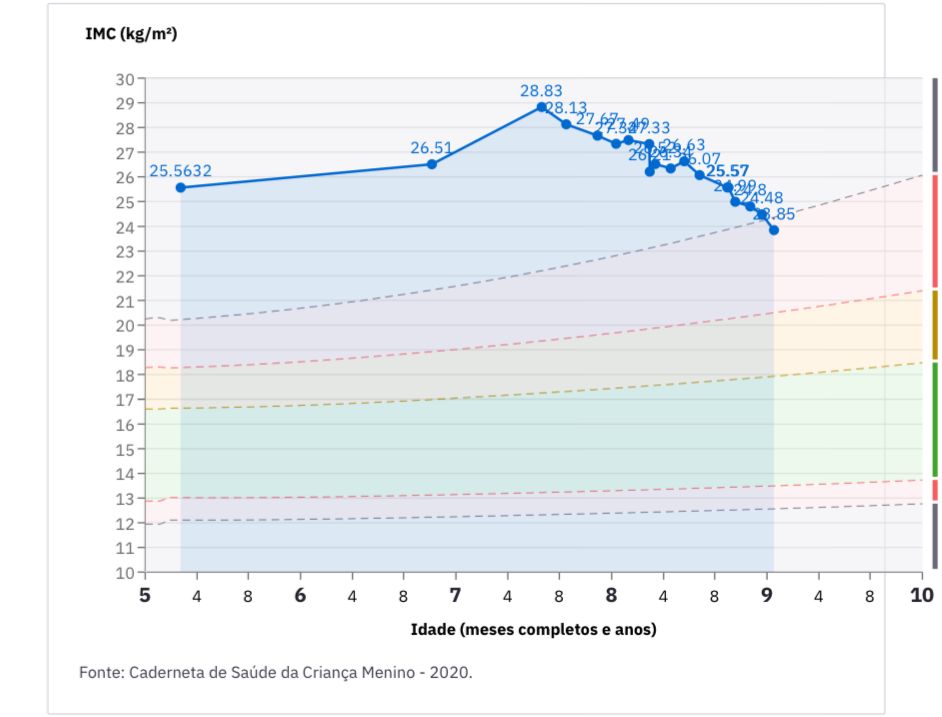The width and height of the screenshot is (942, 717).
Task: Click the top dark gray color bar segment
Action: pyautogui.click(x=934, y=124)
